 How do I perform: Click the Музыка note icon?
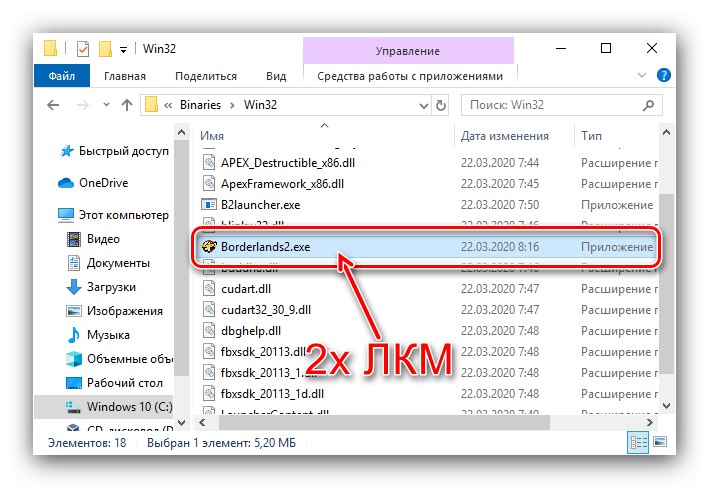coord(73,335)
